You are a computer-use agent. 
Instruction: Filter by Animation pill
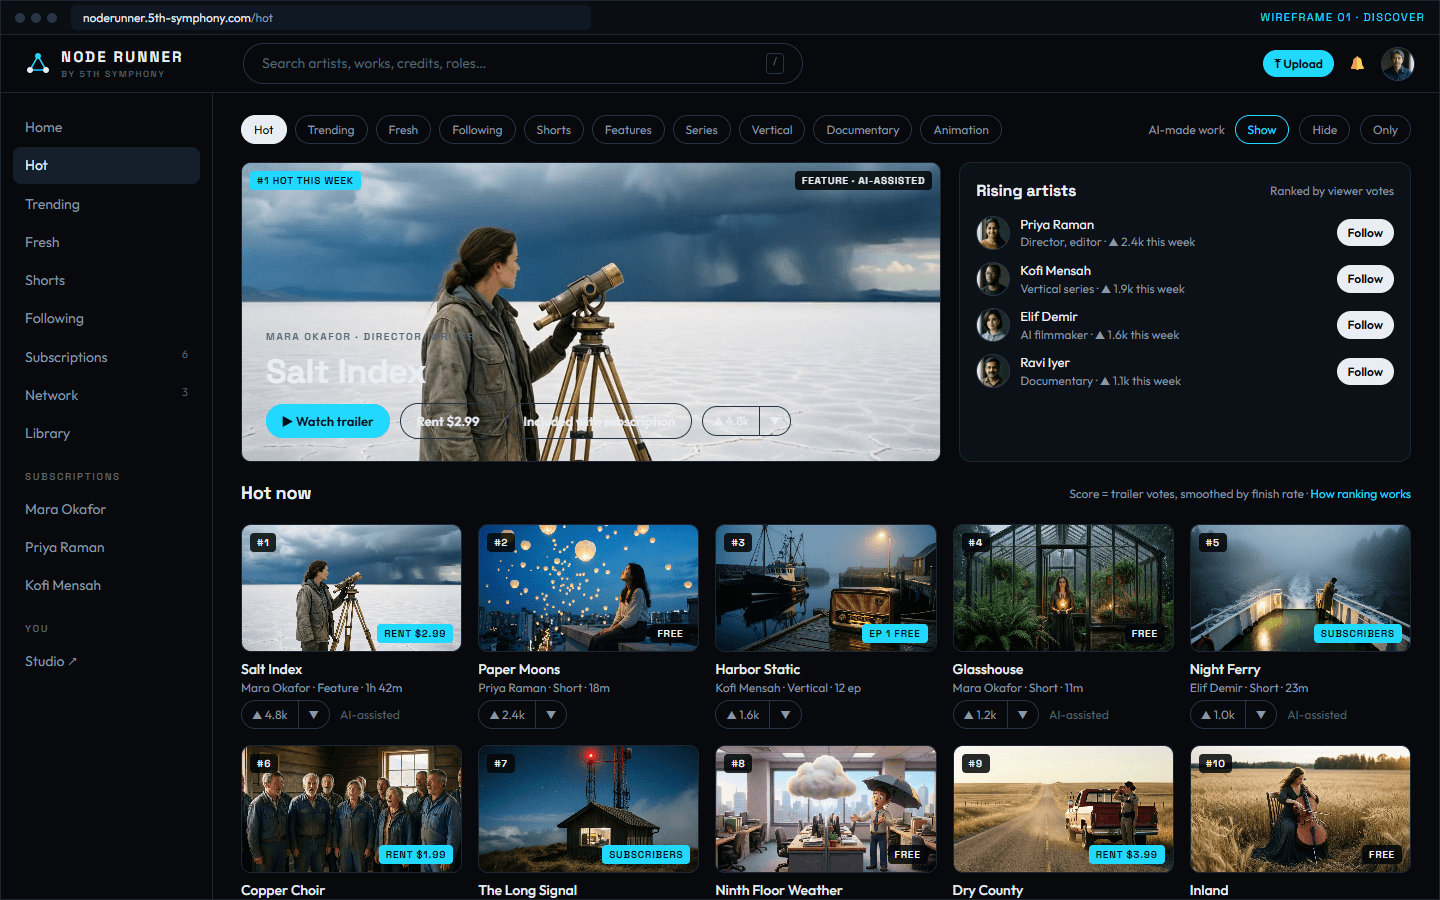[x=961, y=130]
